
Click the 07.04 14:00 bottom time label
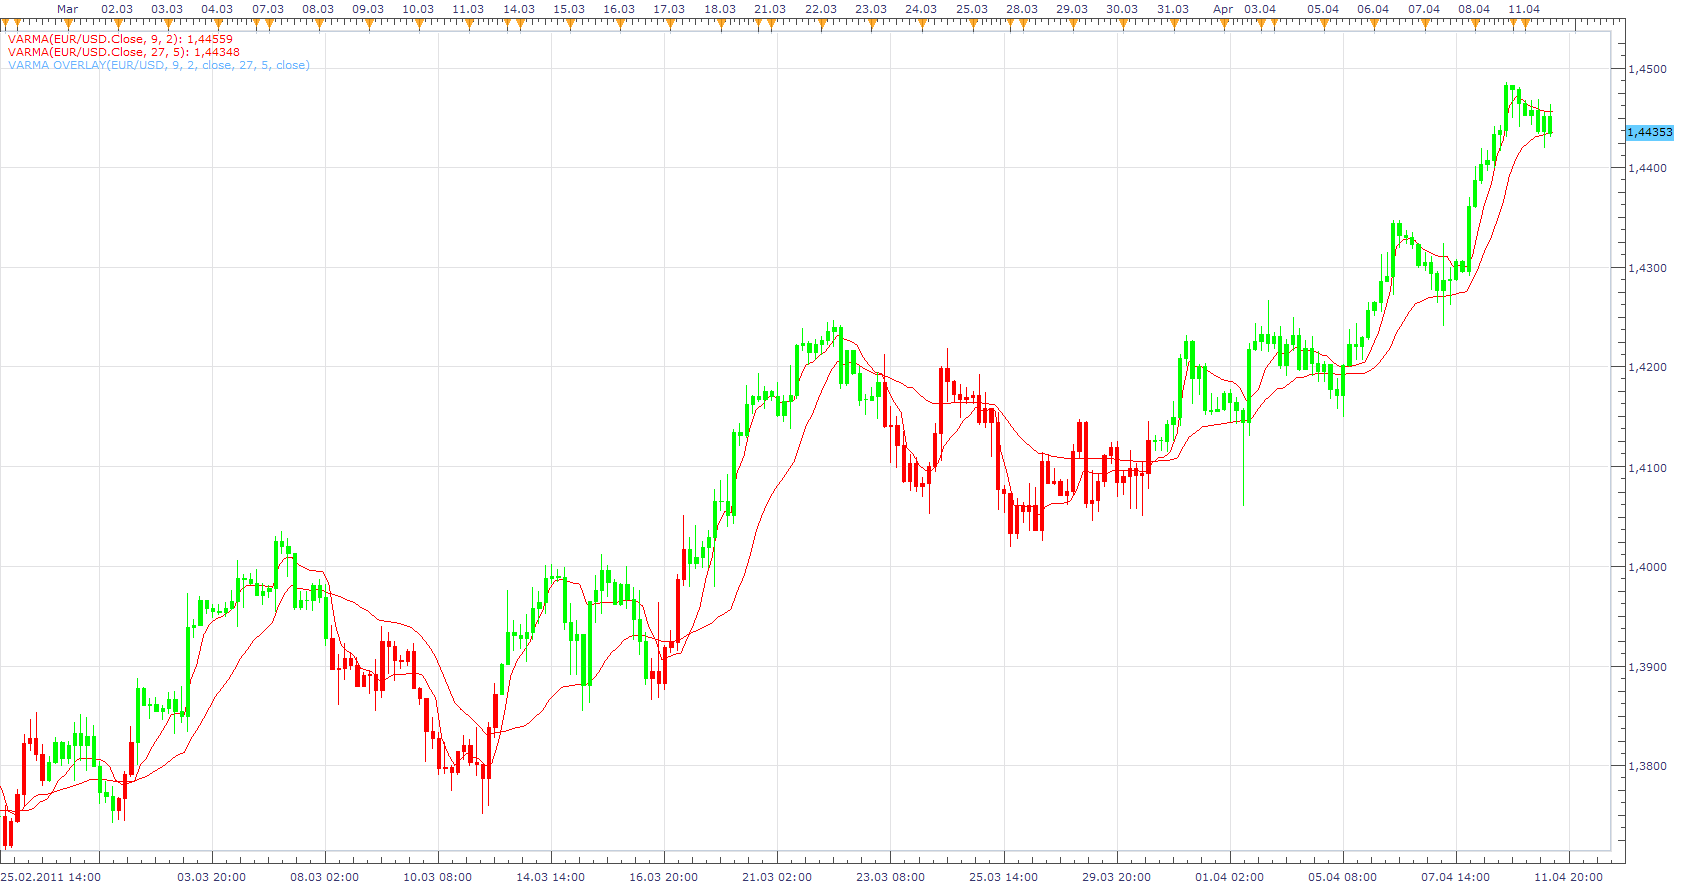click(1455, 877)
